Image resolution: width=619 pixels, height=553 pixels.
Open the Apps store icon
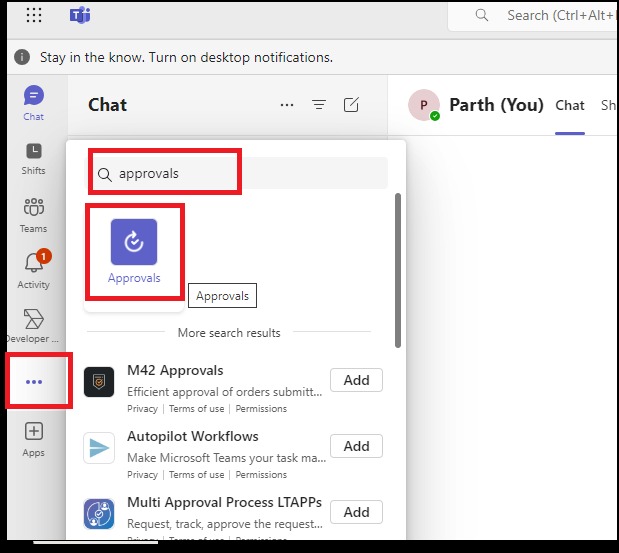34,440
